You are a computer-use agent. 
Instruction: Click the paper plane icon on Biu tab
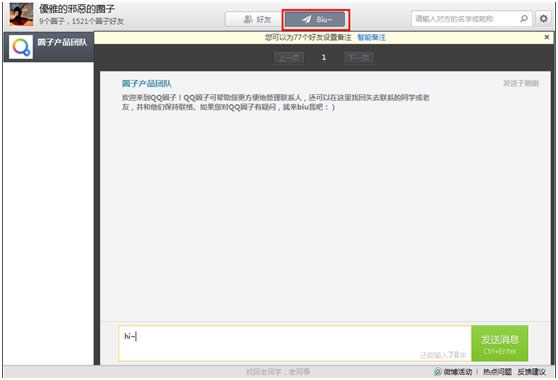tap(306, 19)
